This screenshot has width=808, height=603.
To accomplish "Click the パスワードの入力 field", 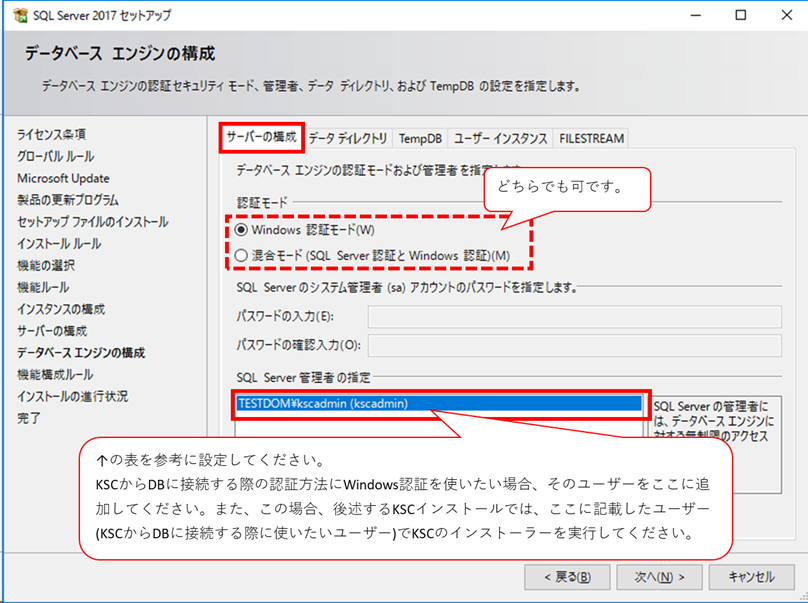I will click(575, 316).
